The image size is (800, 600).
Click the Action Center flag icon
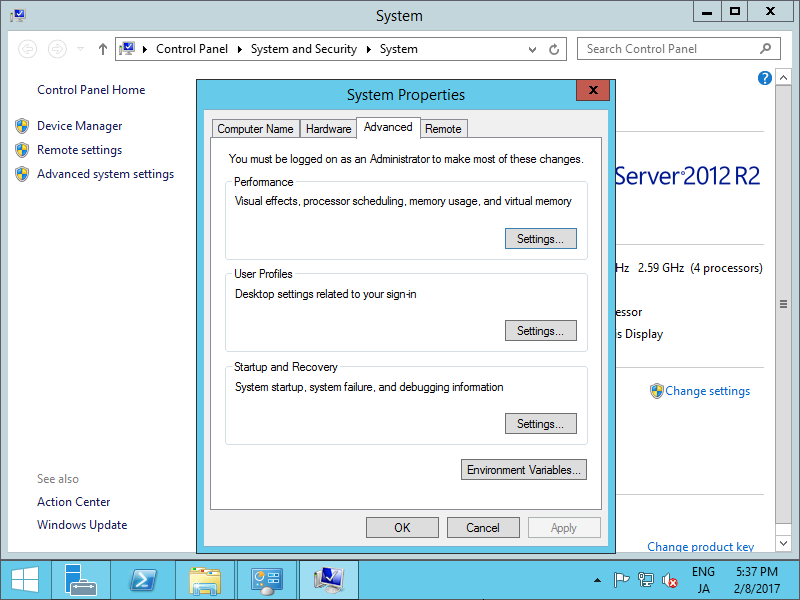click(622, 579)
